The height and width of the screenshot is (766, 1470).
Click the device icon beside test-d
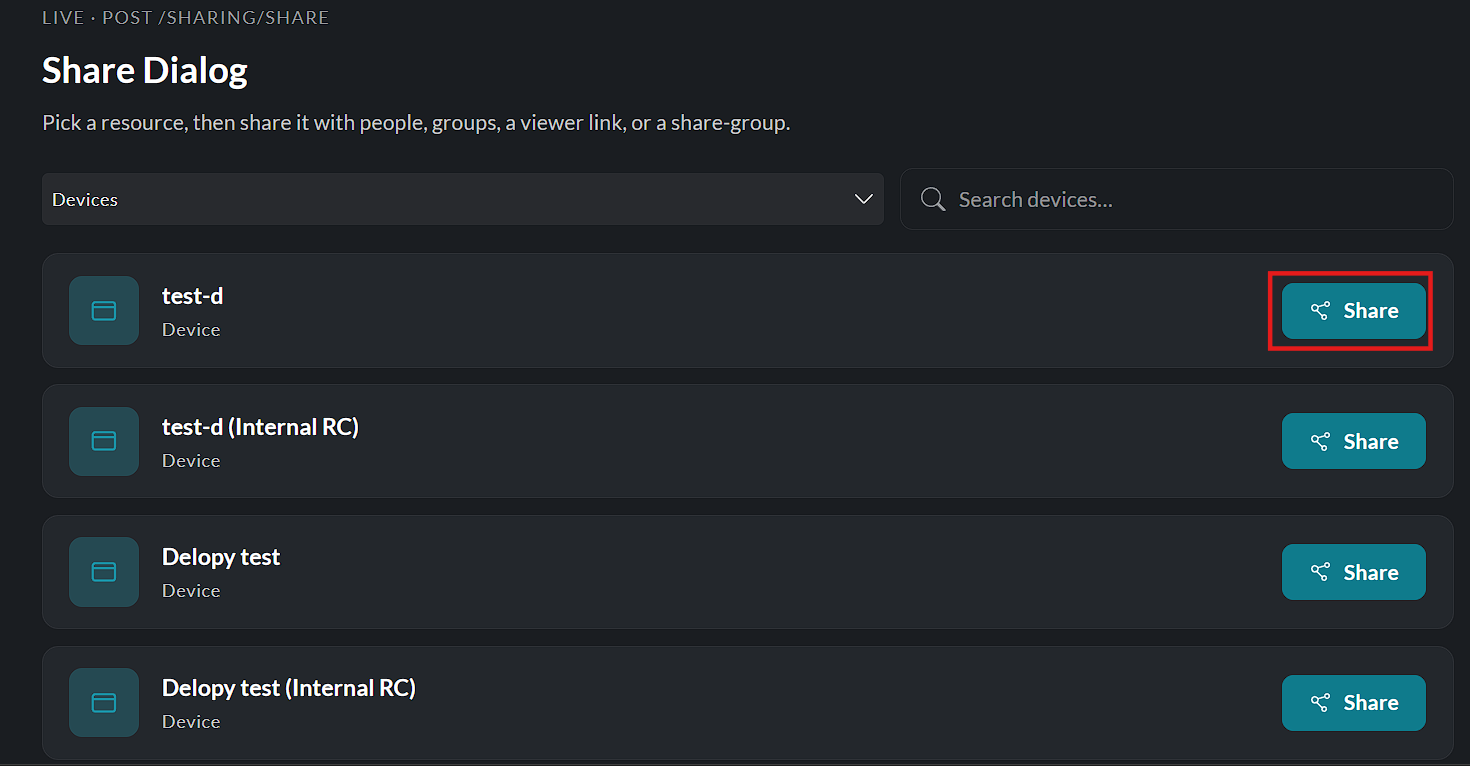tap(104, 311)
